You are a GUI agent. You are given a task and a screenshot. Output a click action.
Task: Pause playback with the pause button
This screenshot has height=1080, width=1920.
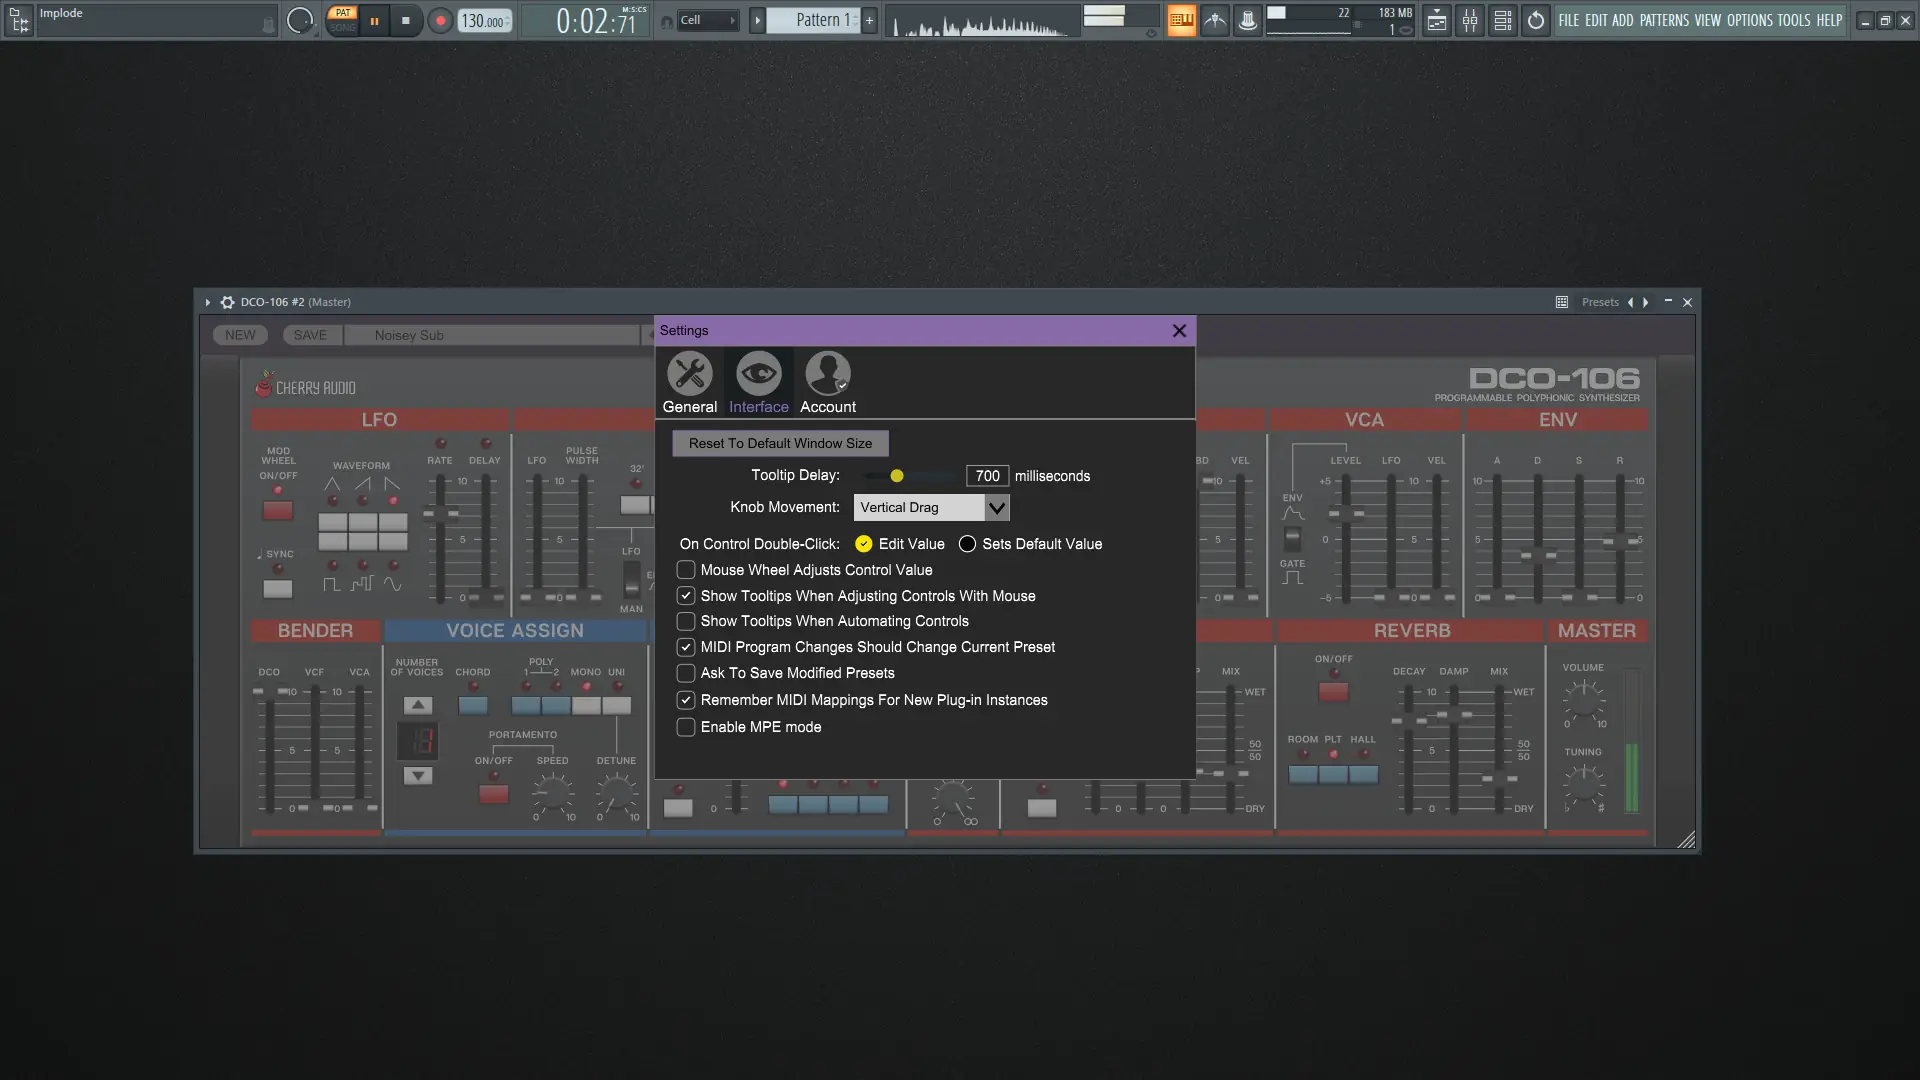click(374, 20)
